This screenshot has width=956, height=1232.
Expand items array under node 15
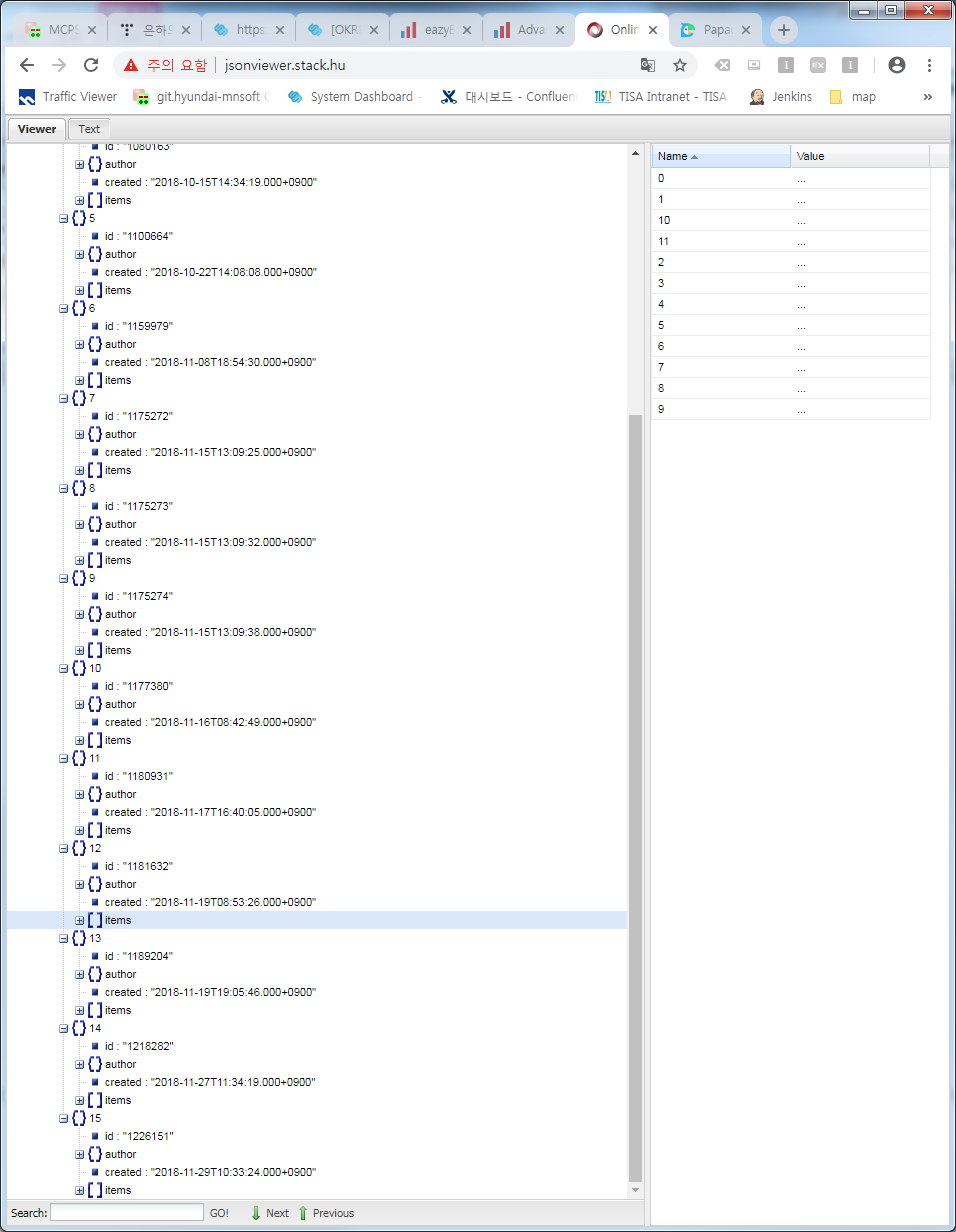point(80,1190)
